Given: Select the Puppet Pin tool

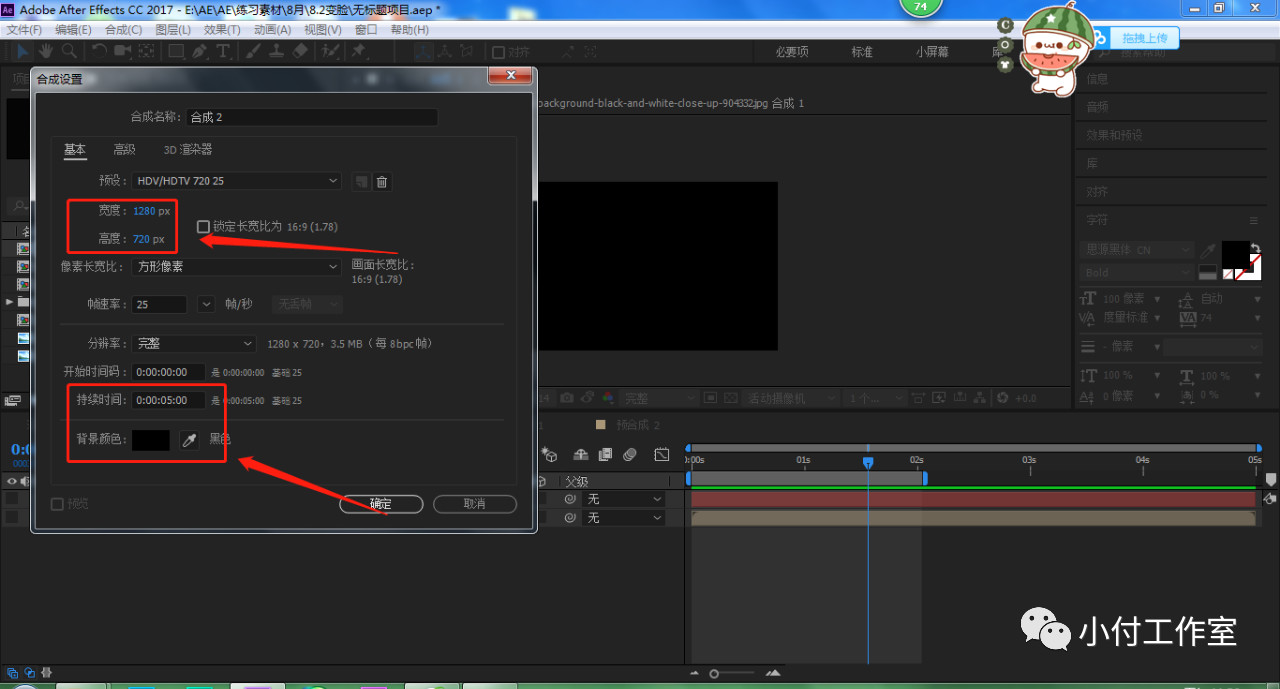Looking at the screenshot, I should click(x=358, y=51).
